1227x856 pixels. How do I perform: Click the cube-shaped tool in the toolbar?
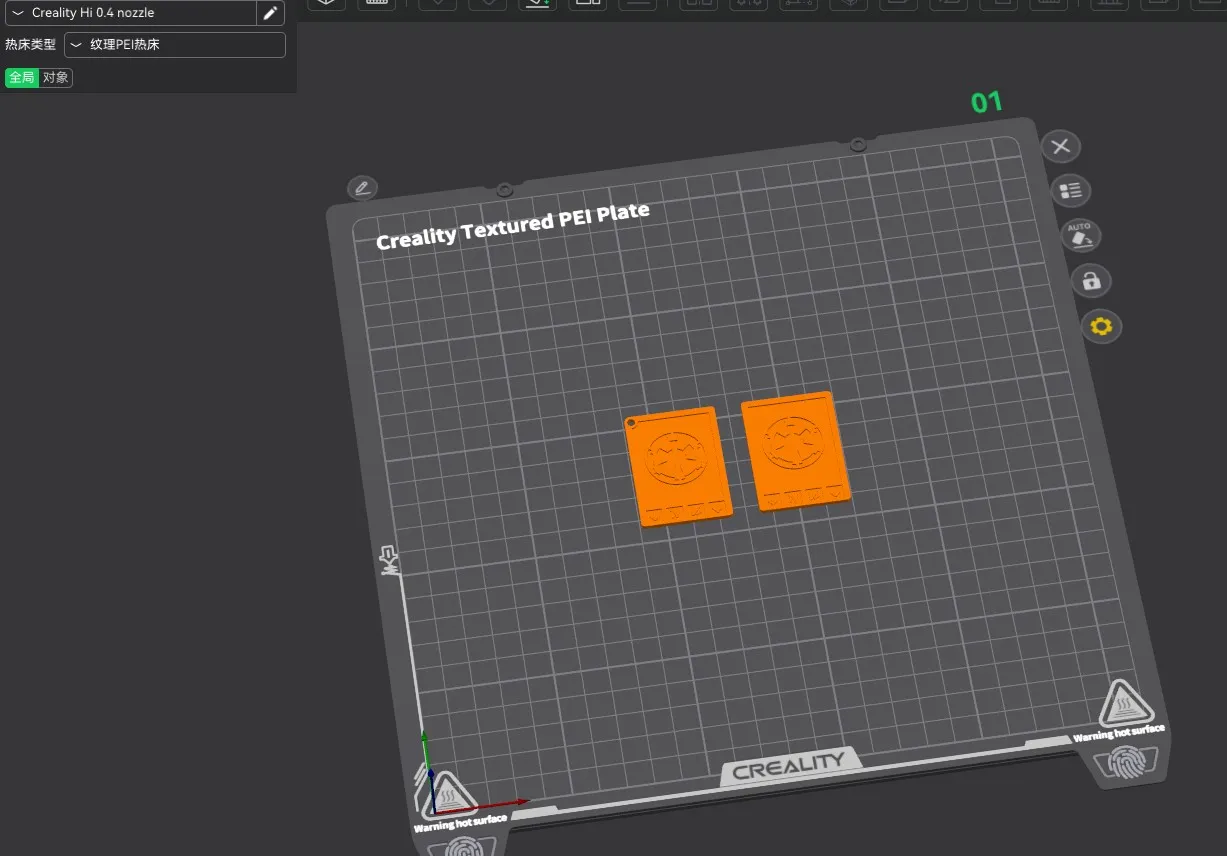click(x=848, y=5)
